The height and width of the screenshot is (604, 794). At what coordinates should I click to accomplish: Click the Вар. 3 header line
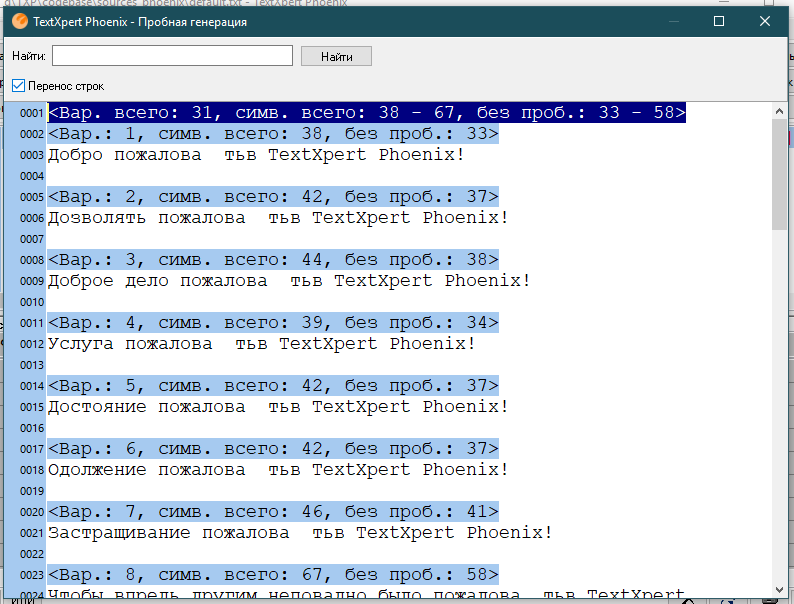click(x=273, y=260)
